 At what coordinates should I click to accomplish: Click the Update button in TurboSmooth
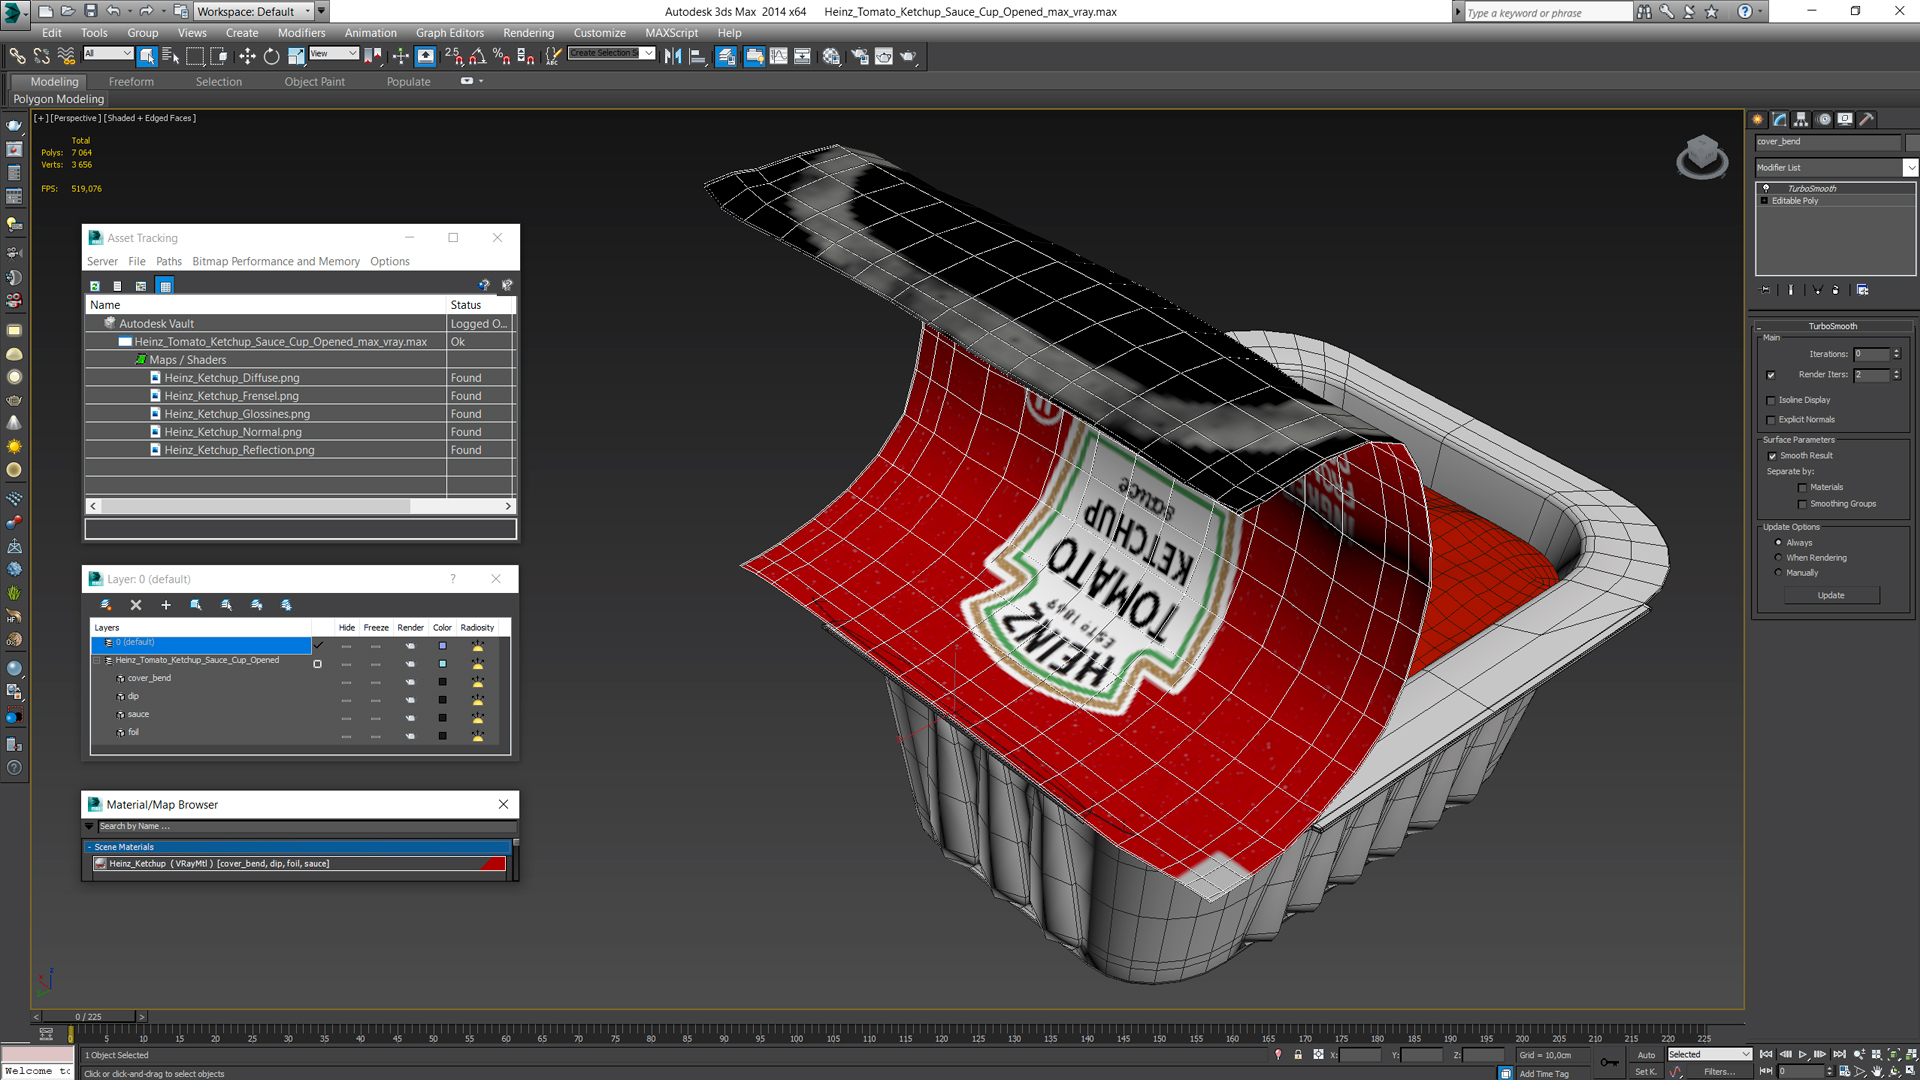[1831, 595]
